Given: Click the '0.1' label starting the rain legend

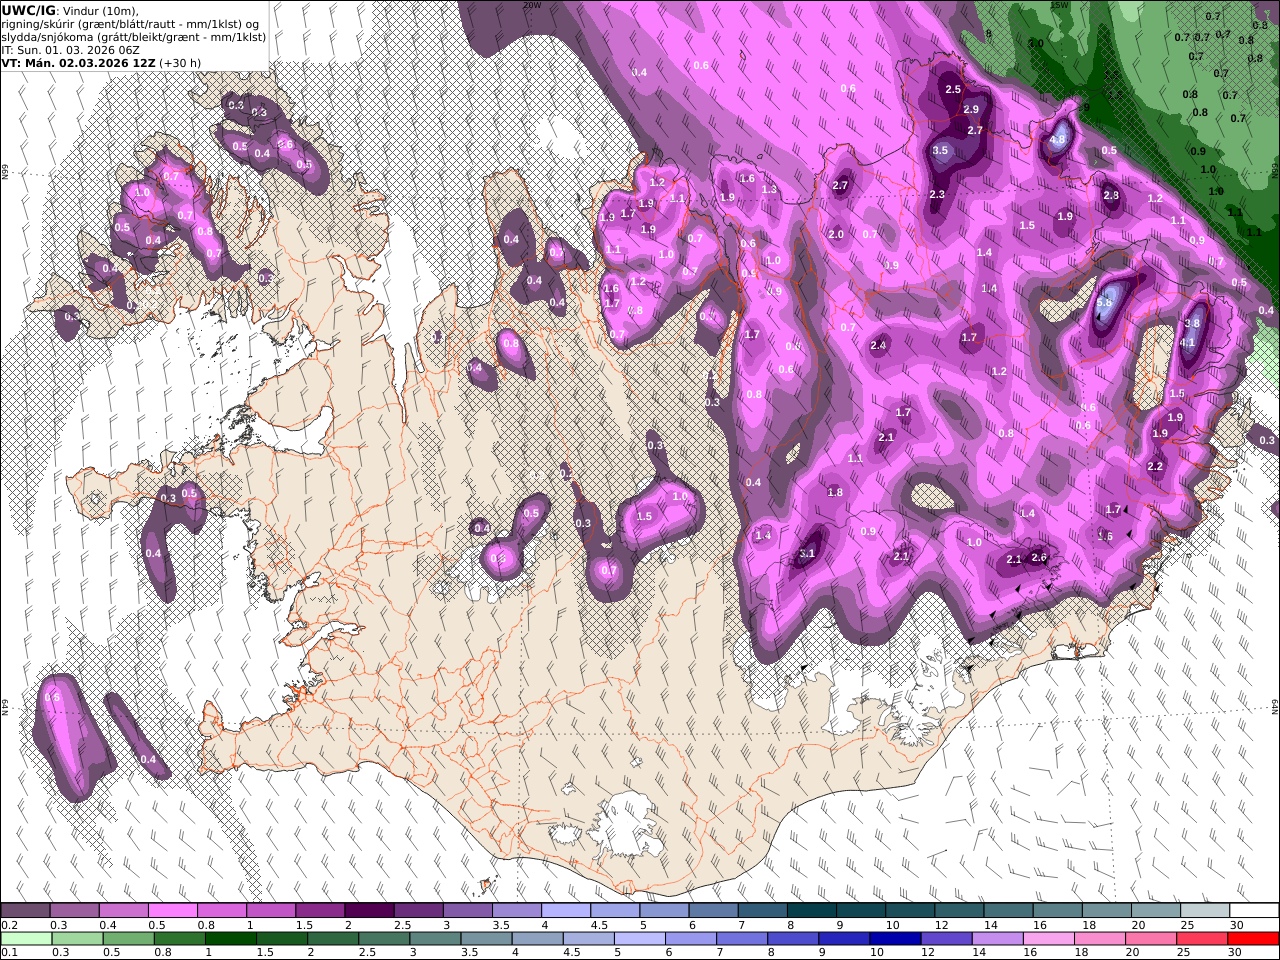Looking at the screenshot, I should 9,953.
